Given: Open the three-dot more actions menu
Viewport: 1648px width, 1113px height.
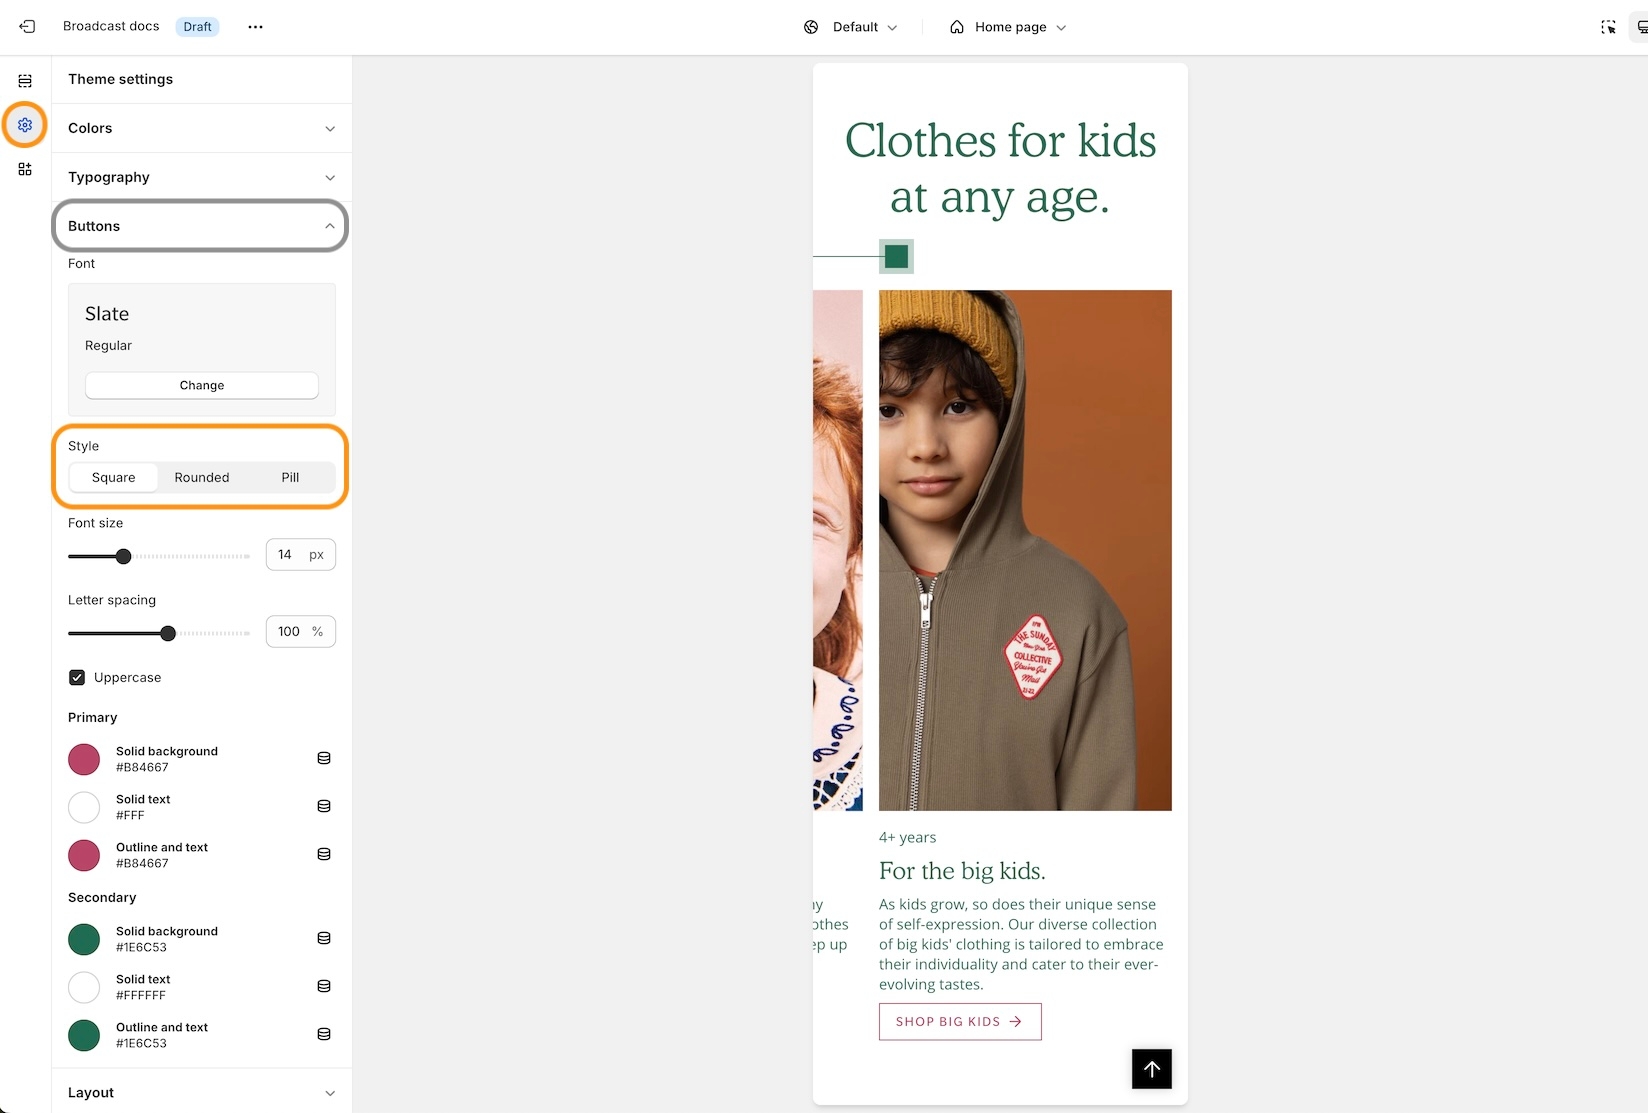Looking at the screenshot, I should pyautogui.click(x=255, y=27).
